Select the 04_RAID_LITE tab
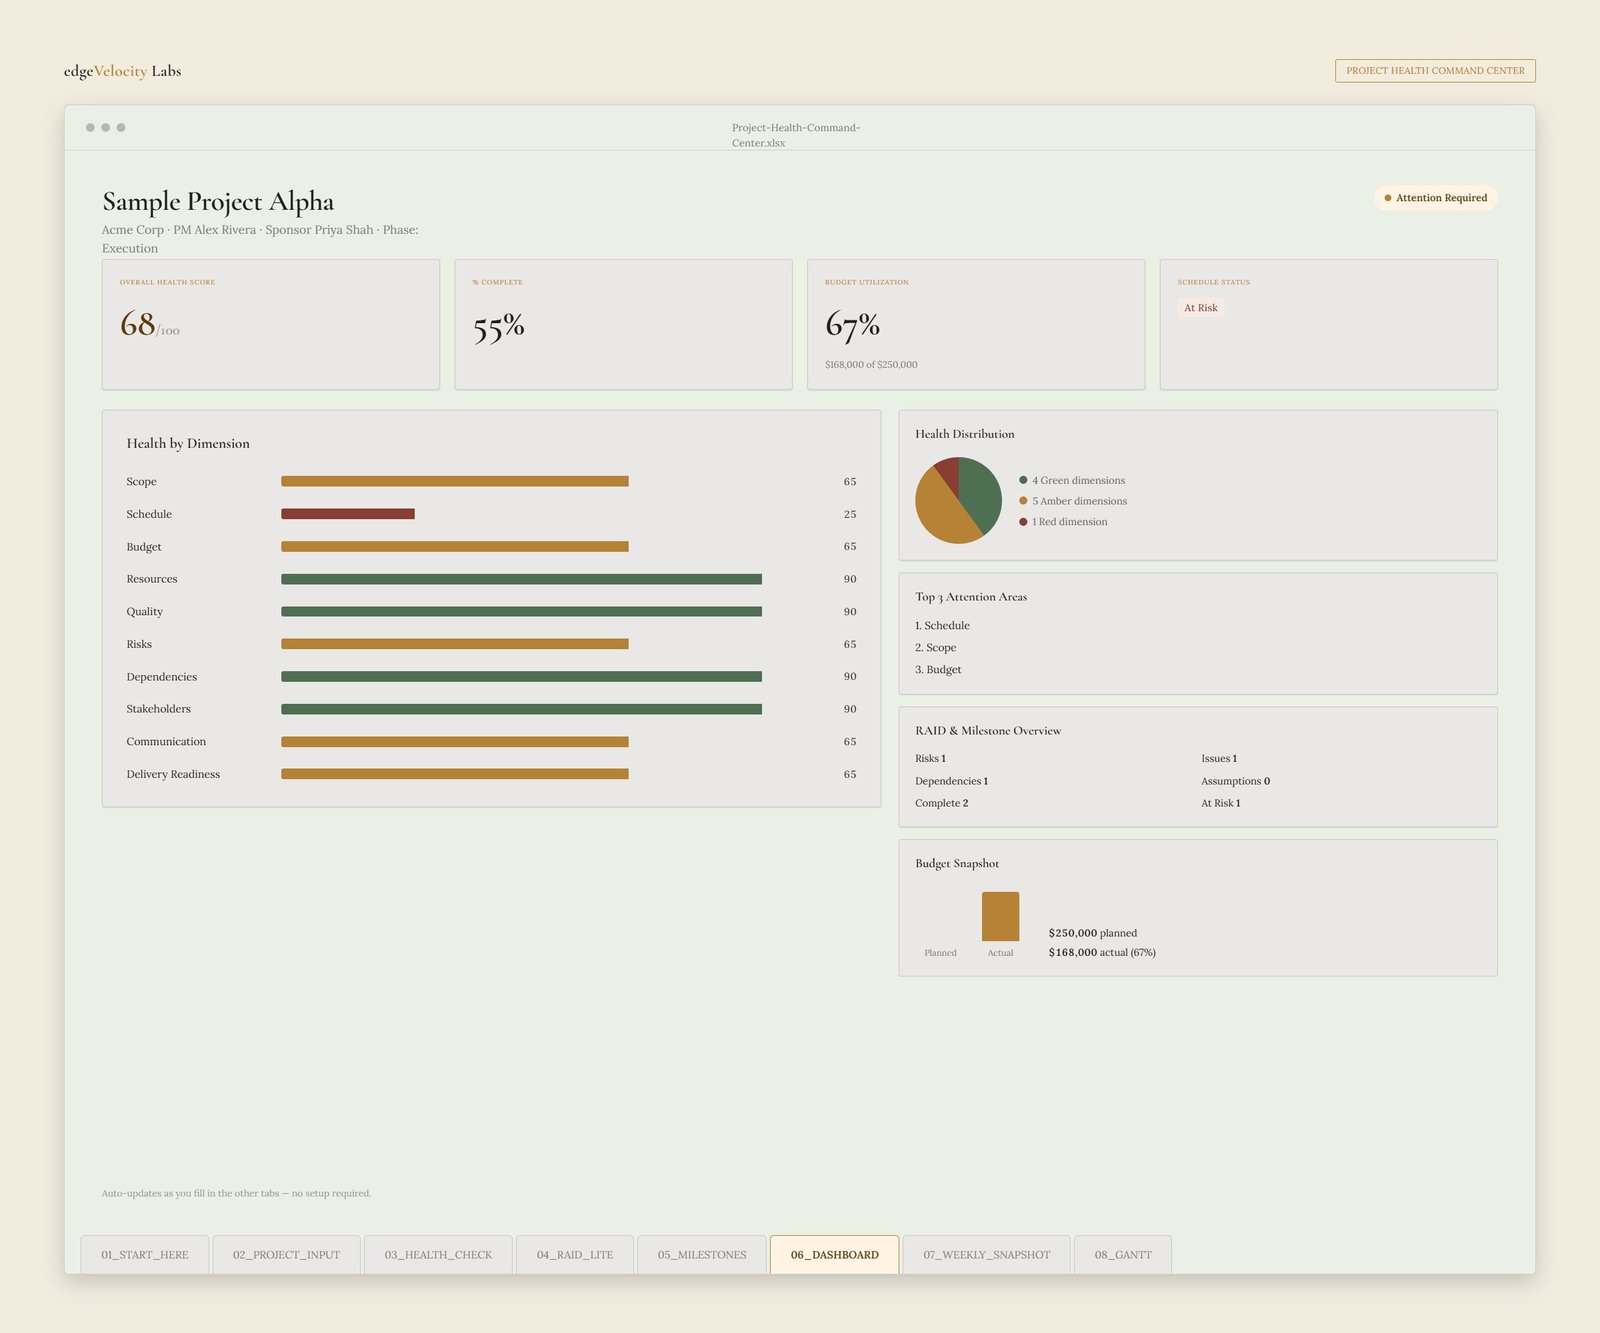 click(x=575, y=1254)
